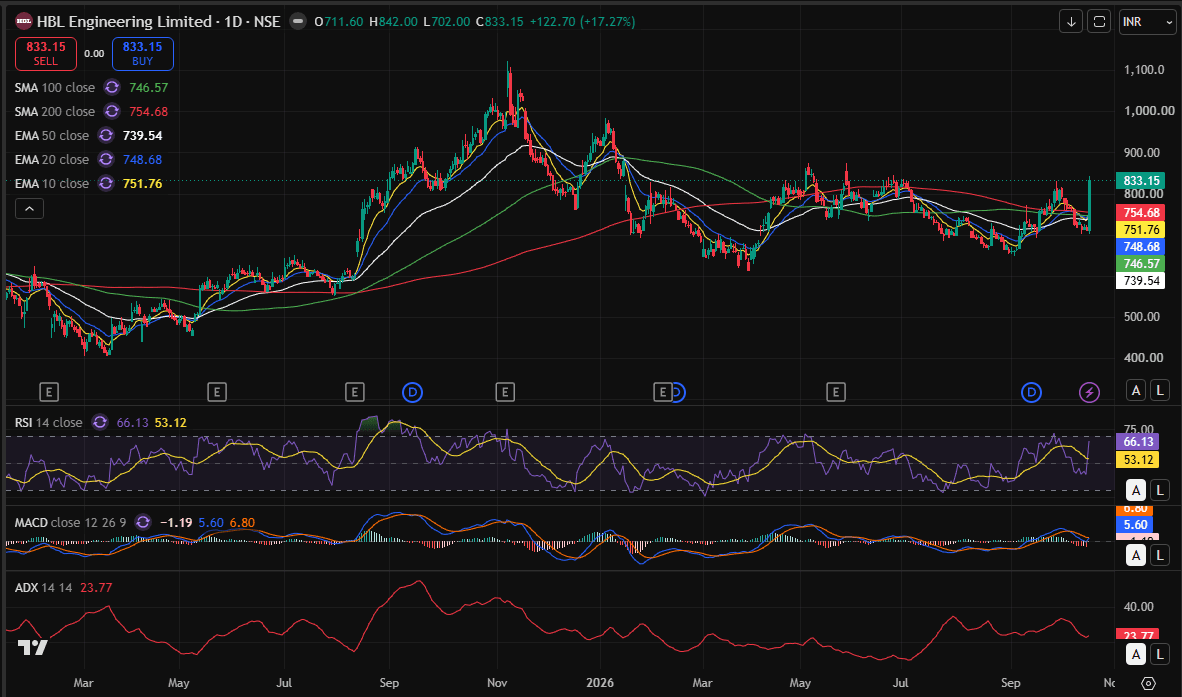The image size is (1182, 697).
Task: Click the +122.70 (+17.27%) change value
Action: 582,21
